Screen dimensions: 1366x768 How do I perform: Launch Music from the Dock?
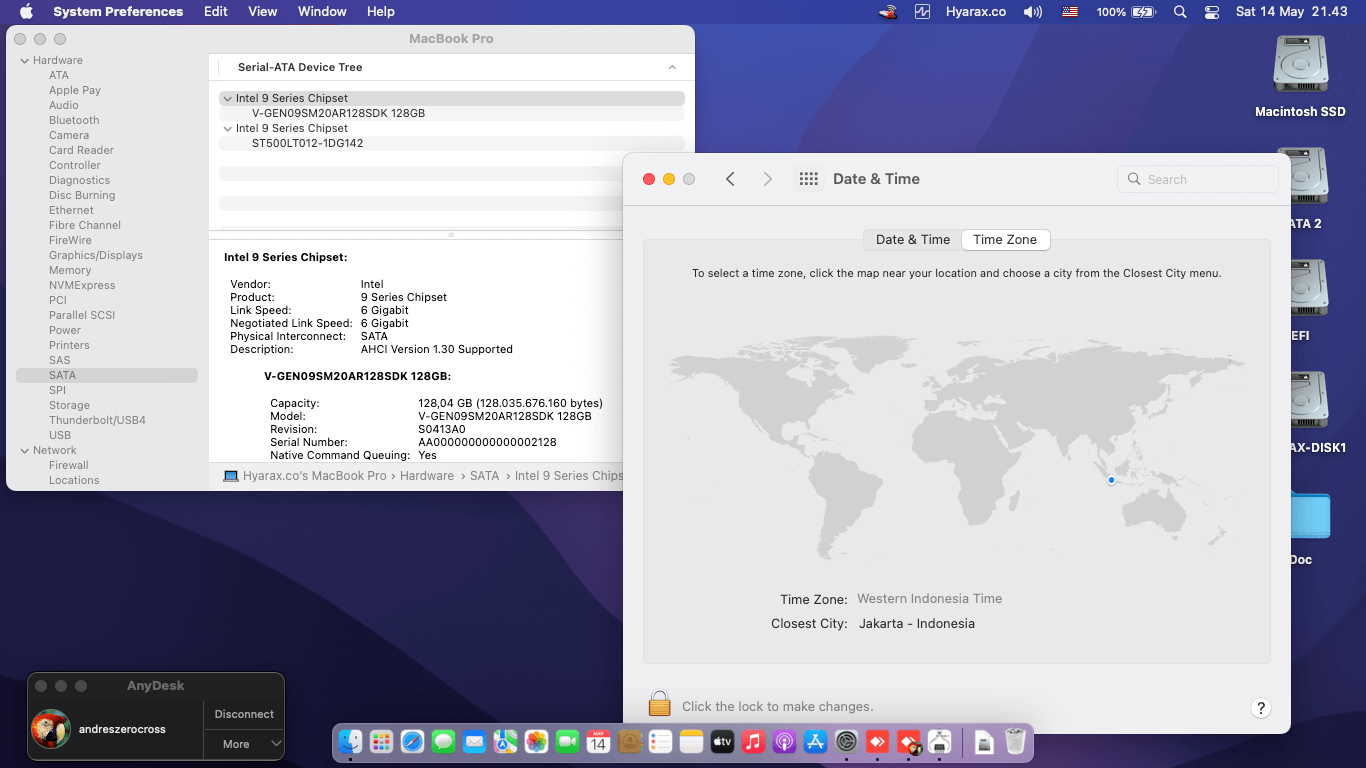tap(753, 741)
